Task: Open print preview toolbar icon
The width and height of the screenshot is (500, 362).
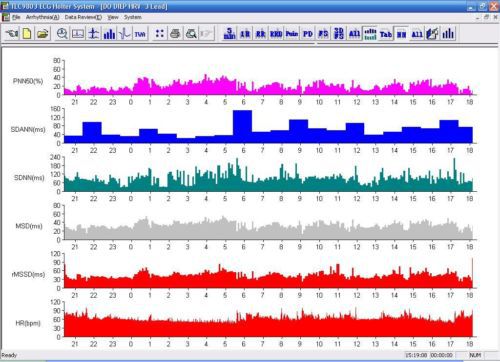Action: [191, 34]
